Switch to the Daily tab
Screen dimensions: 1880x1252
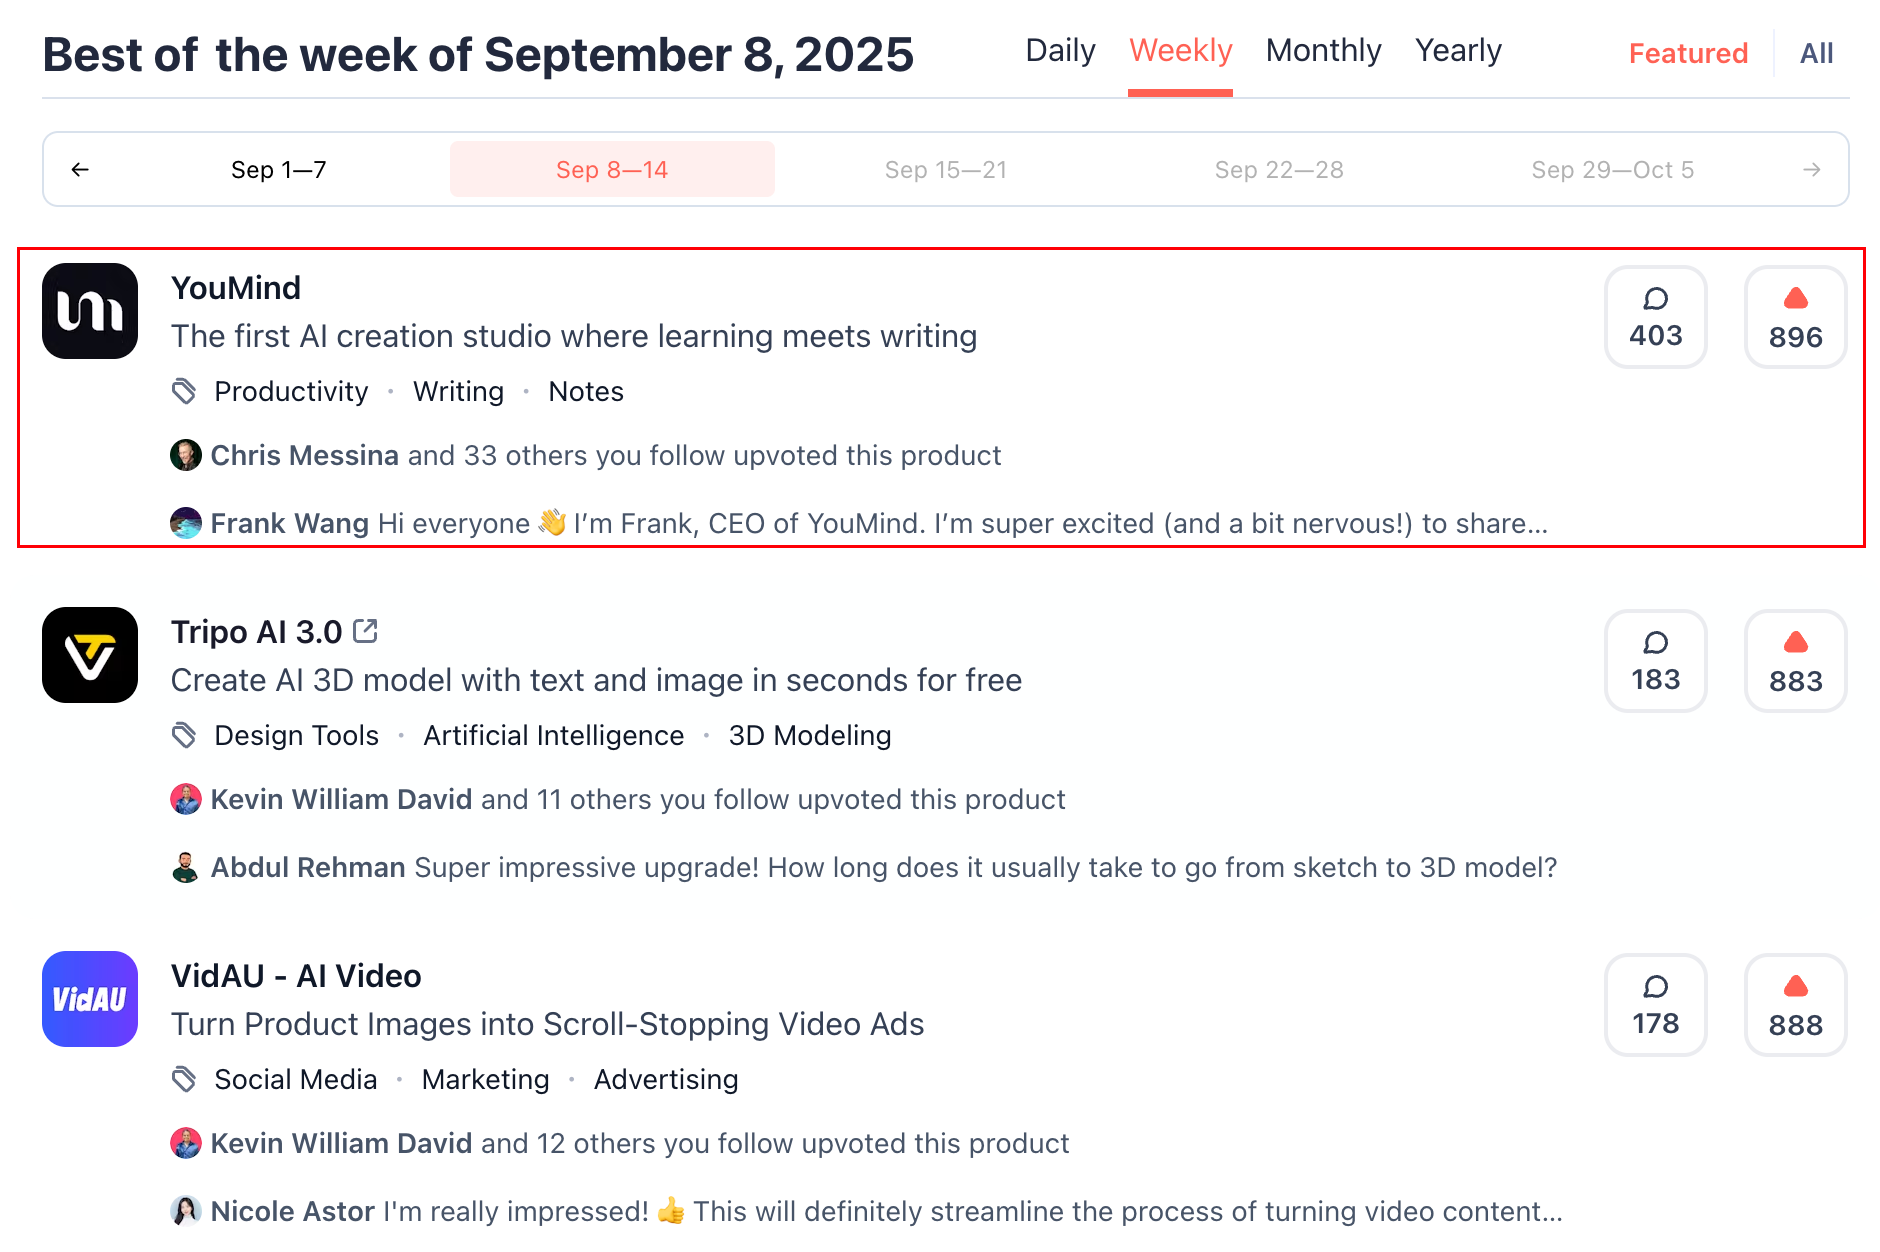(x=1060, y=51)
